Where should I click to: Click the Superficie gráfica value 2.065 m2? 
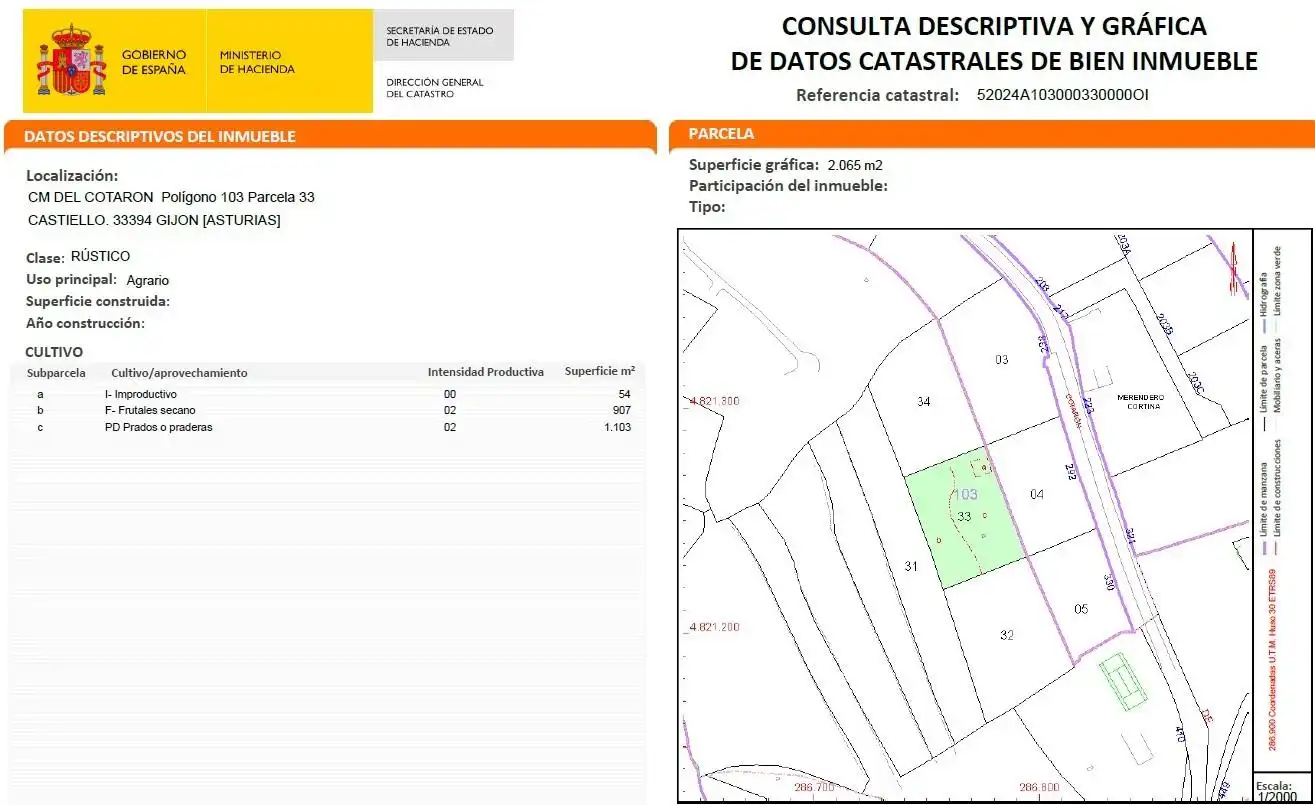tap(855, 165)
